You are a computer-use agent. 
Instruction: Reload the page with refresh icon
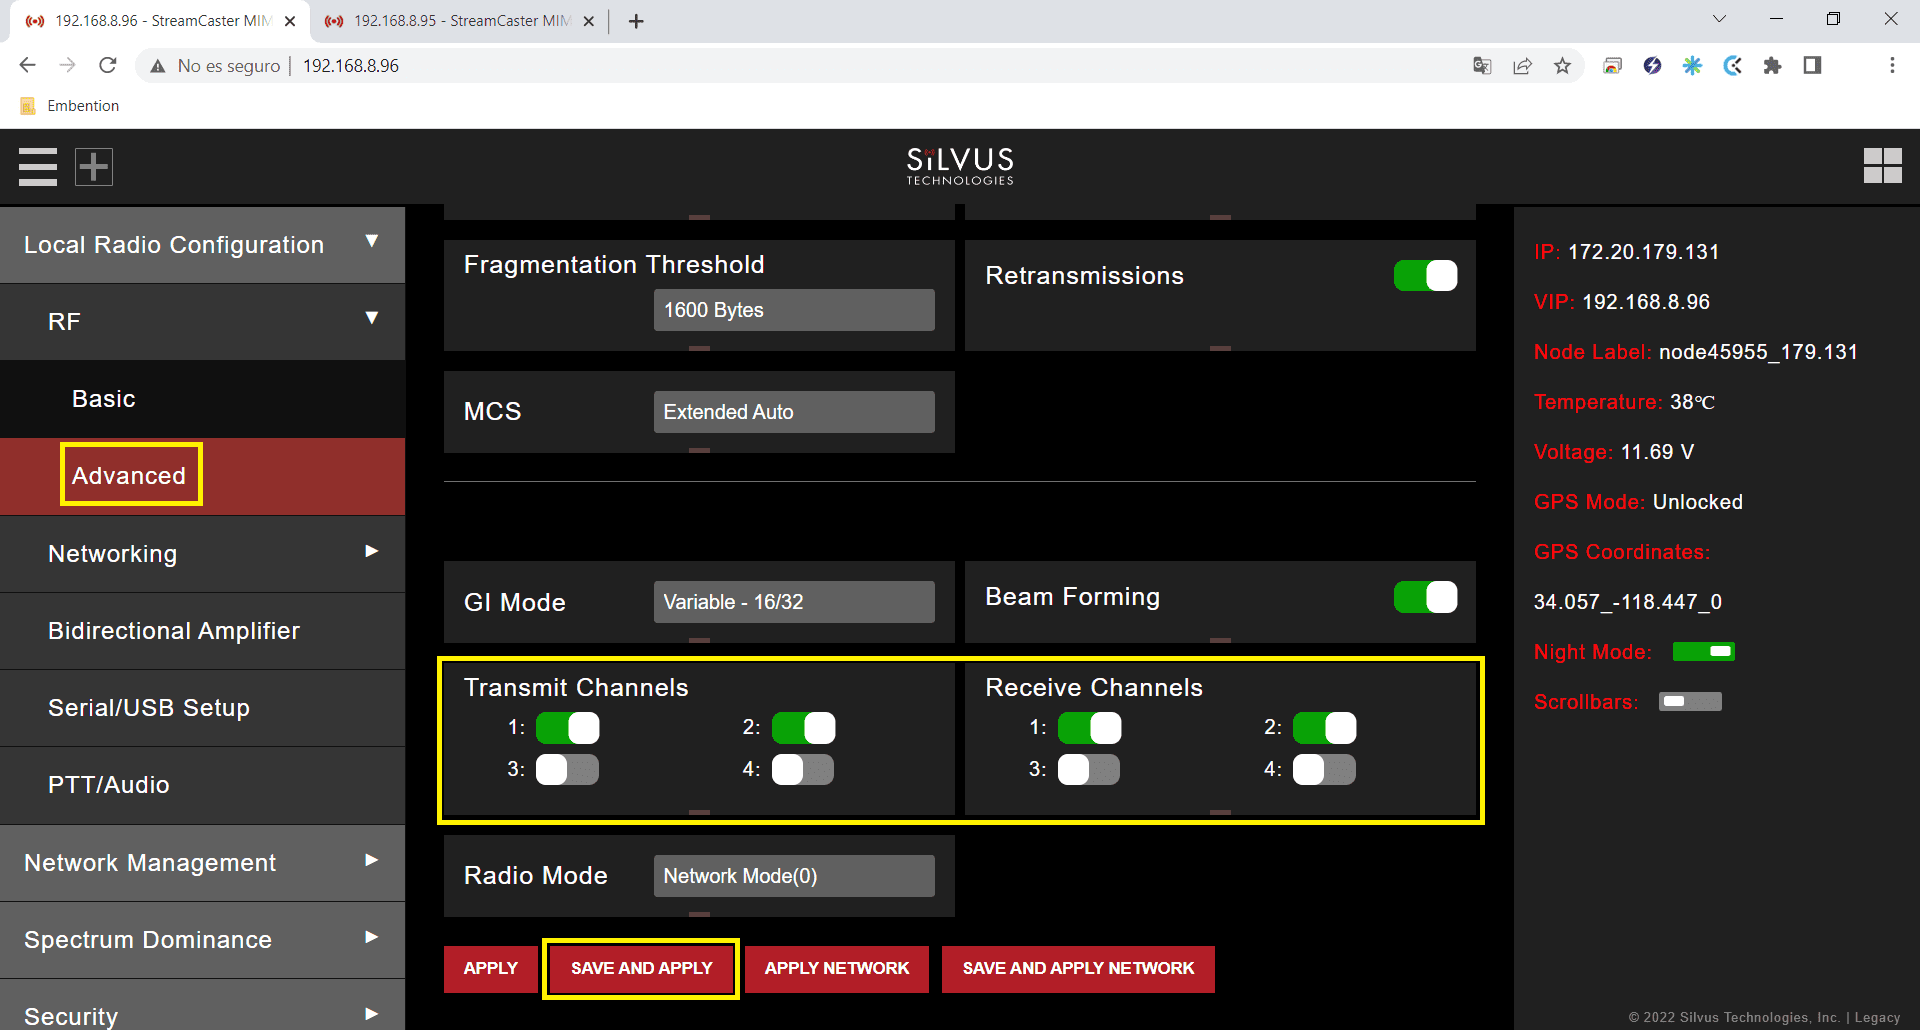(x=108, y=65)
